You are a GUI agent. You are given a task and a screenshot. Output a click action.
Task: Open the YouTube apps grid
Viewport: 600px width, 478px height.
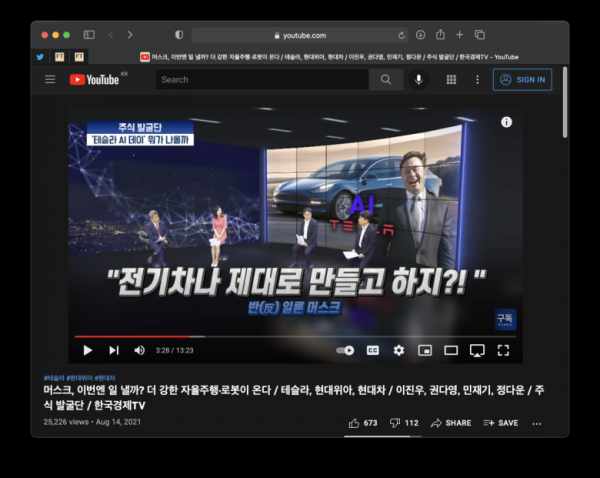coord(451,80)
